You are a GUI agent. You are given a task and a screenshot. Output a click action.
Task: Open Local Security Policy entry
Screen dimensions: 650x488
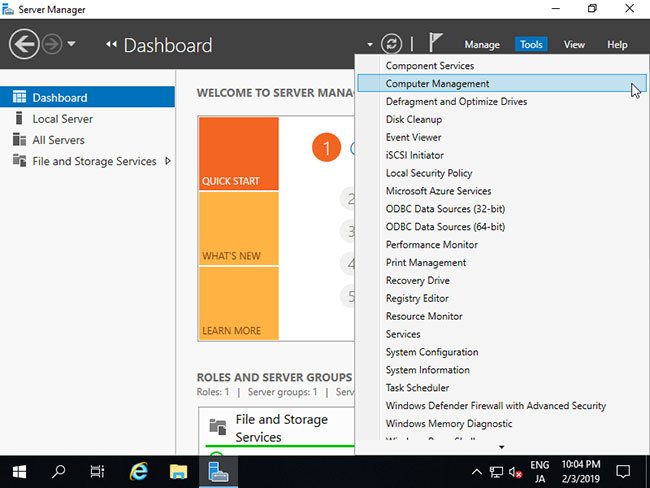[x=502, y=173]
